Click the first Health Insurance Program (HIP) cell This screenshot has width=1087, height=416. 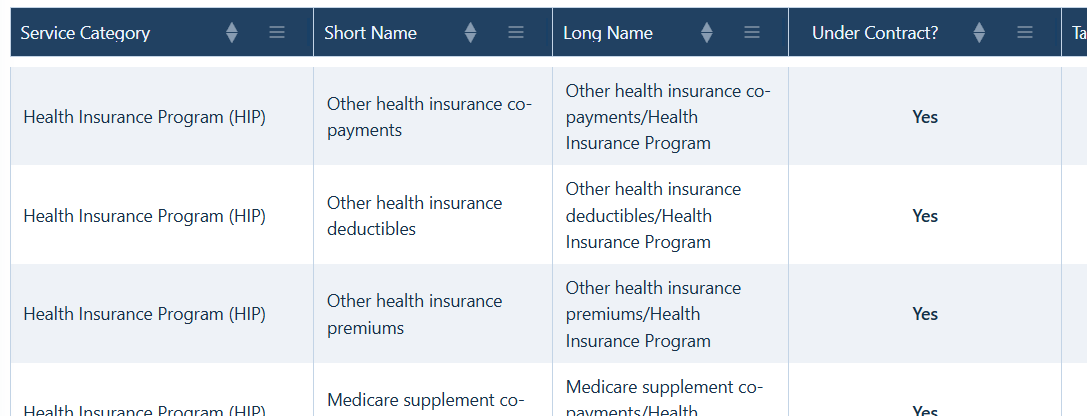click(x=144, y=116)
